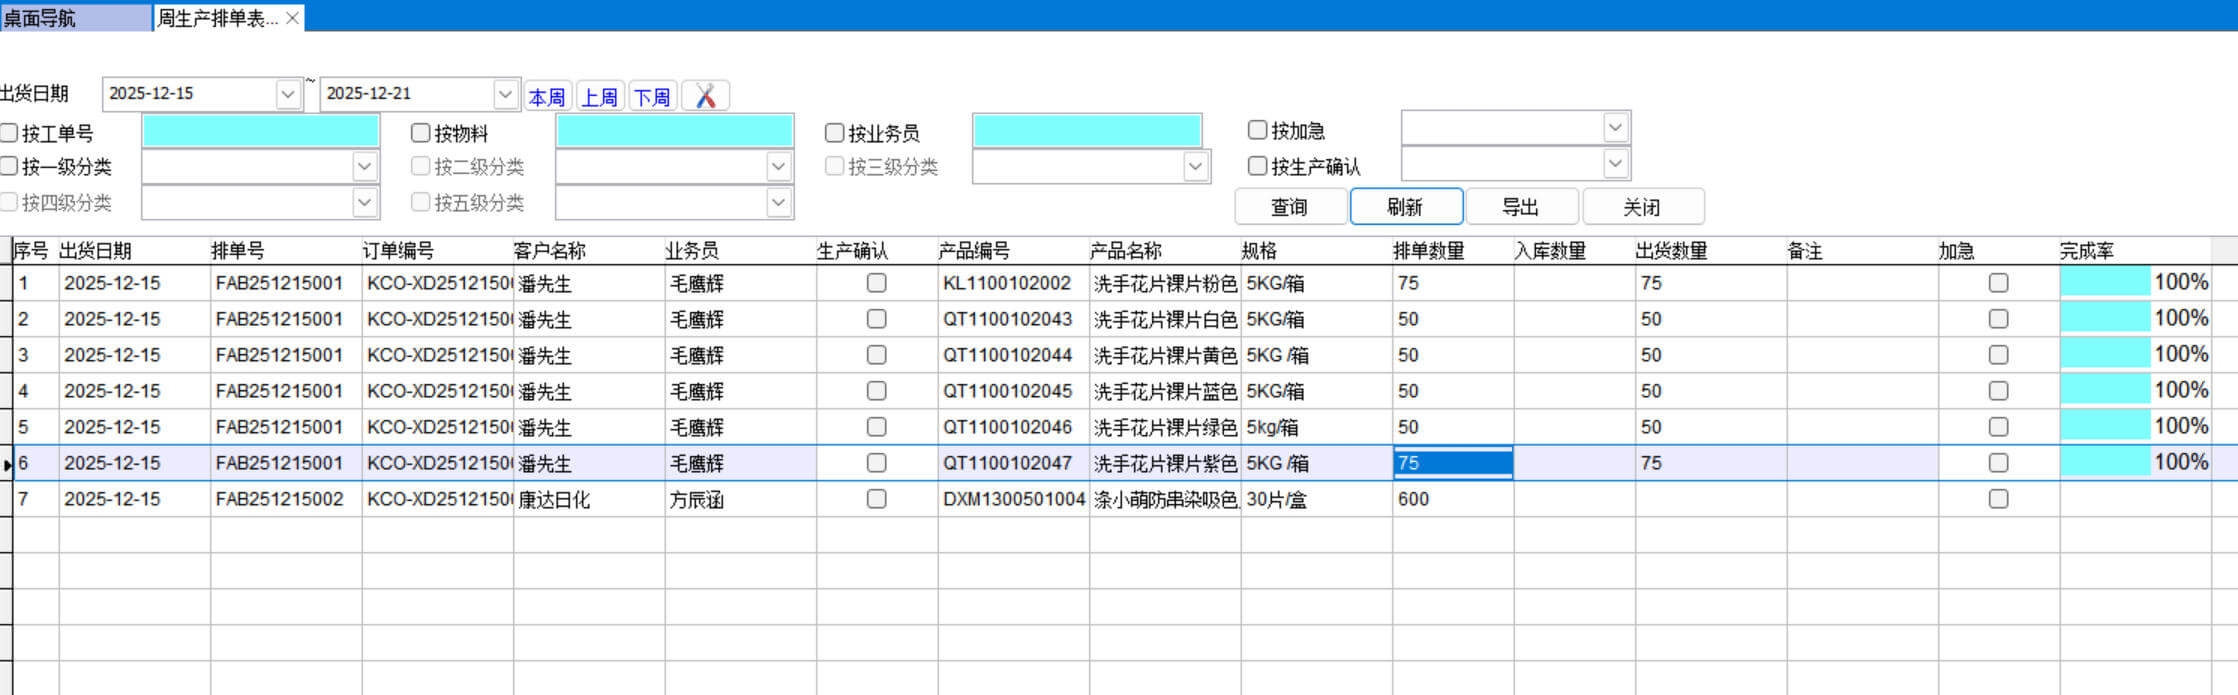Sort by the 排单数量 column header
Screen dimensions: 2238x695
(x=1428, y=251)
